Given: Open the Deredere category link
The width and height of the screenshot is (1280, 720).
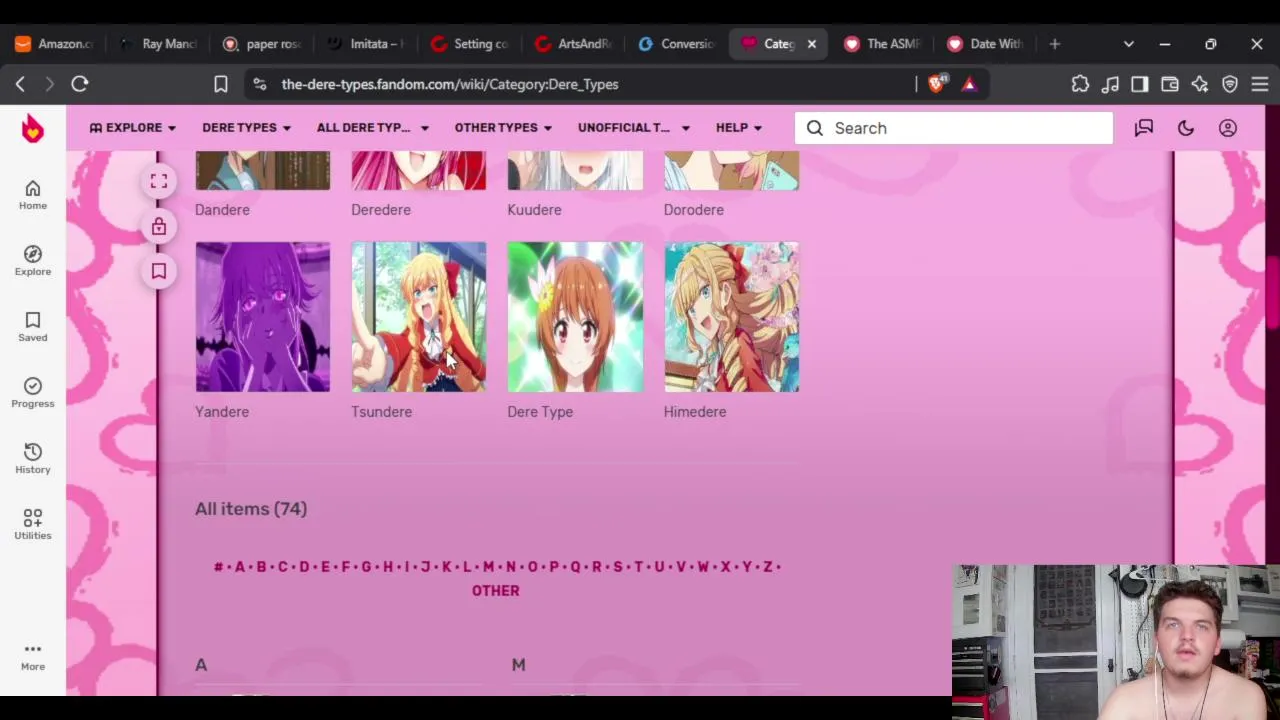Looking at the screenshot, I should coord(381,210).
